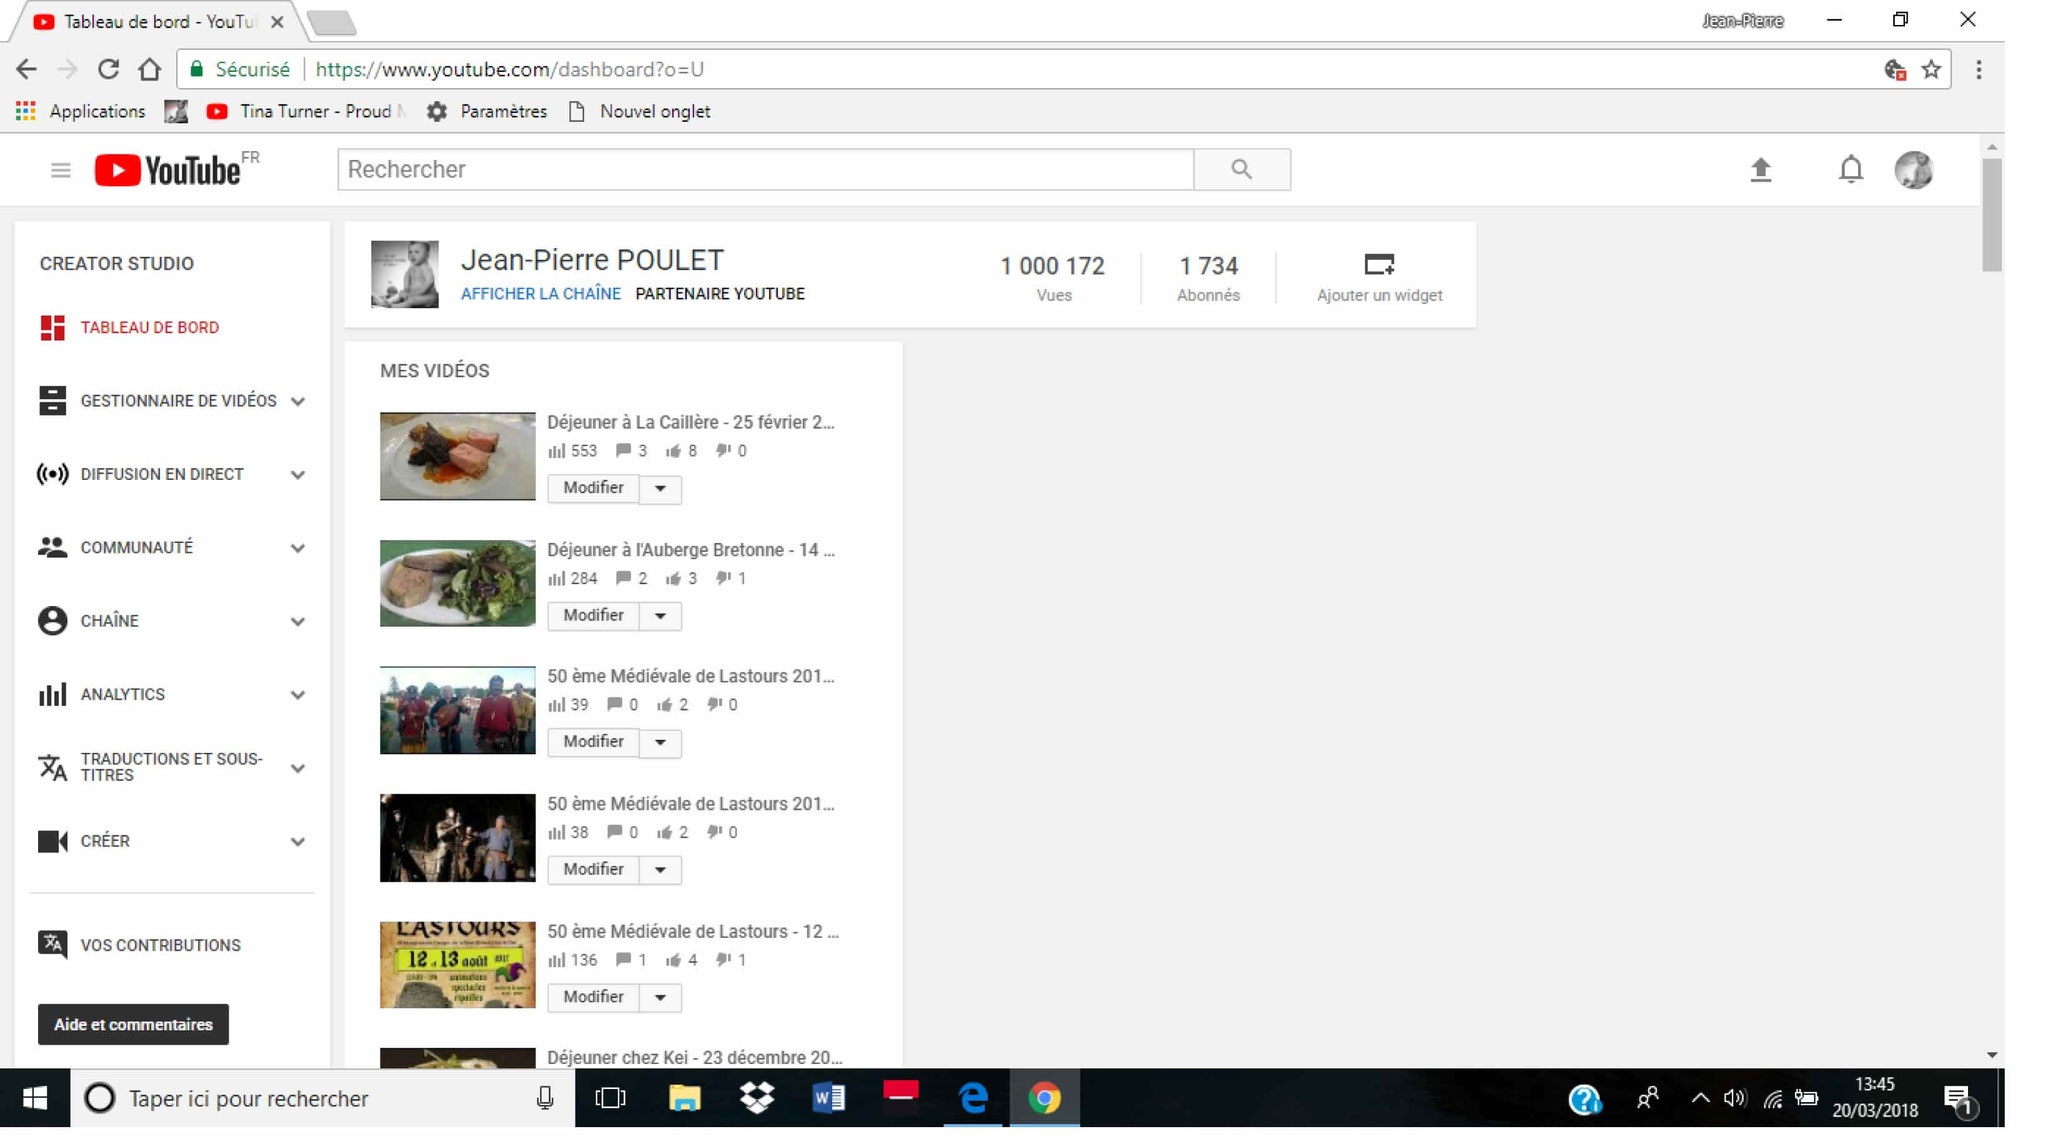Screen dimensions: 2048x1144
Task: Expand Traductions et sous-titres chevron
Action: [297, 768]
